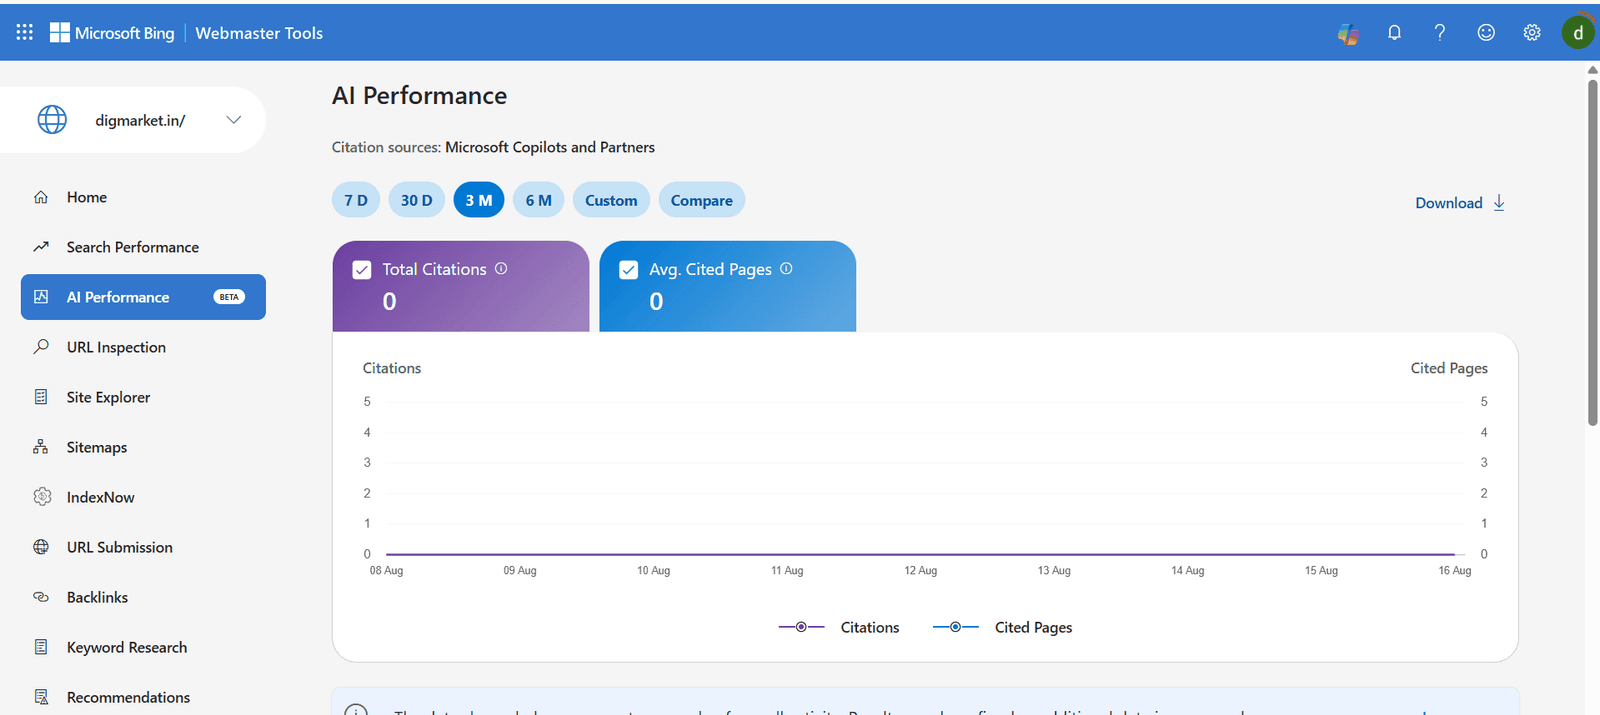Click the Site Explorer icon
Image resolution: width=1600 pixels, height=715 pixels.
41,397
